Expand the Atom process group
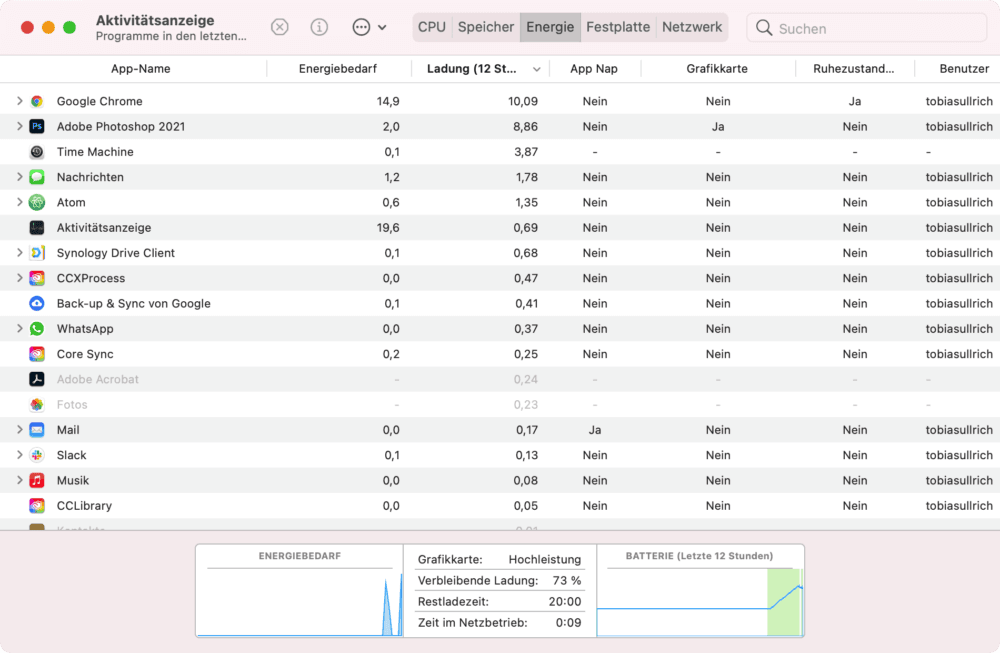 pos(19,202)
